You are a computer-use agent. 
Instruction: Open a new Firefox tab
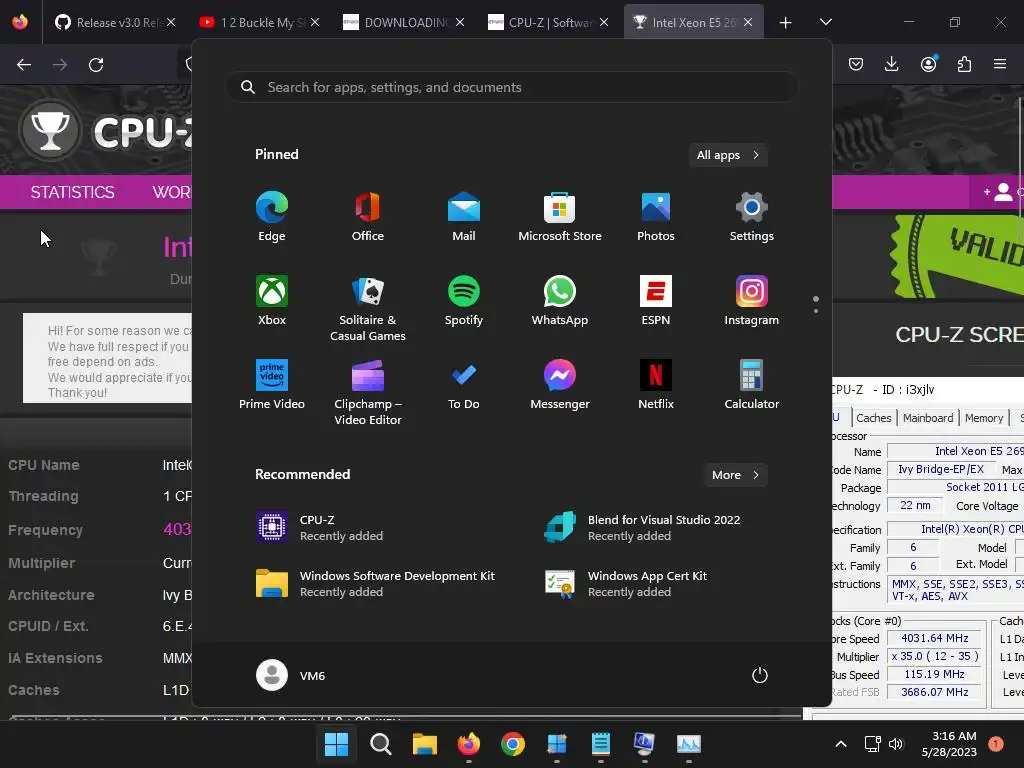(786, 22)
